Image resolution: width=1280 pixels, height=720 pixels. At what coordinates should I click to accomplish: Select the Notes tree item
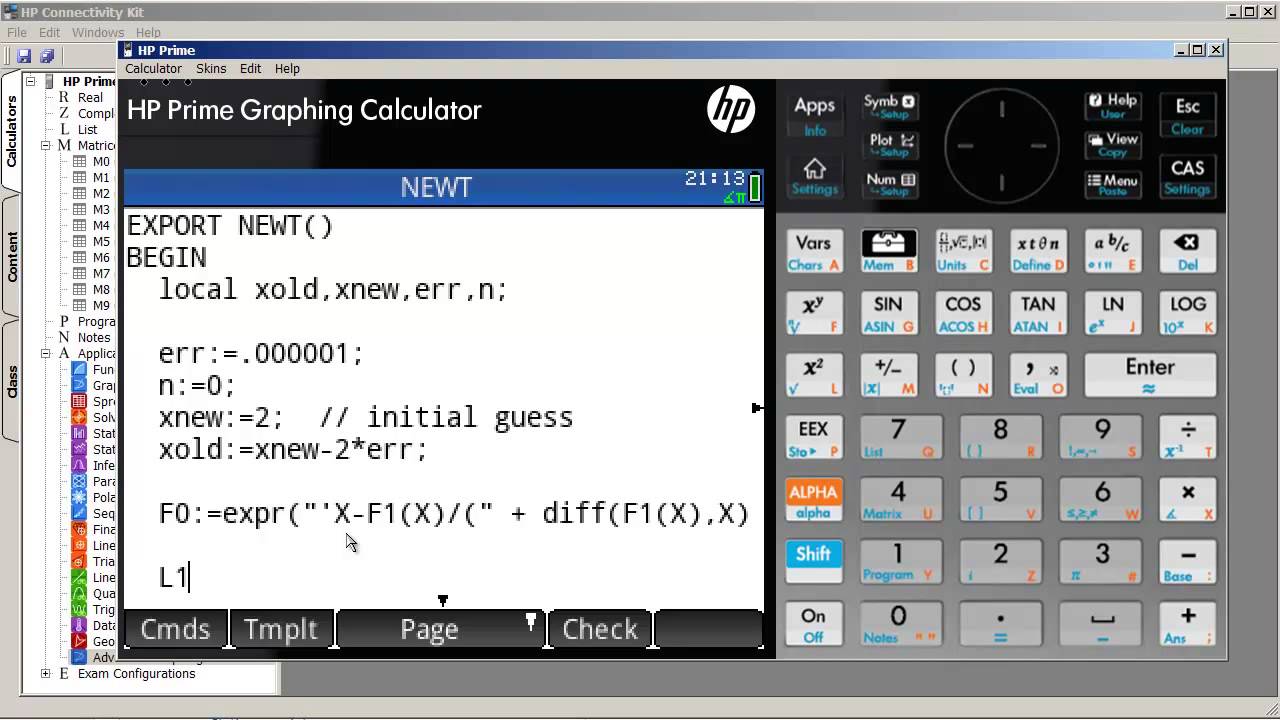point(94,337)
